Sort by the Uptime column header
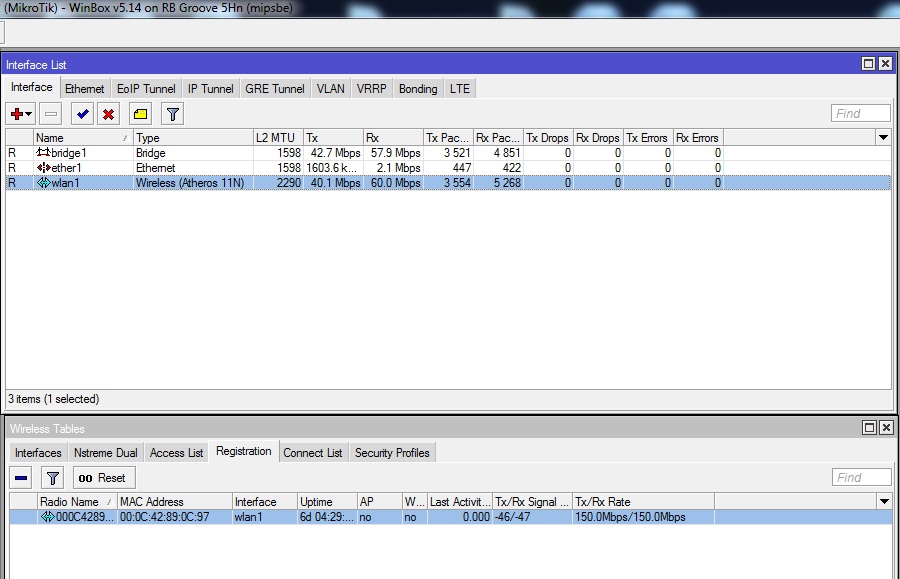Screen dimensions: 900x579 pyautogui.click(x=327, y=502)
